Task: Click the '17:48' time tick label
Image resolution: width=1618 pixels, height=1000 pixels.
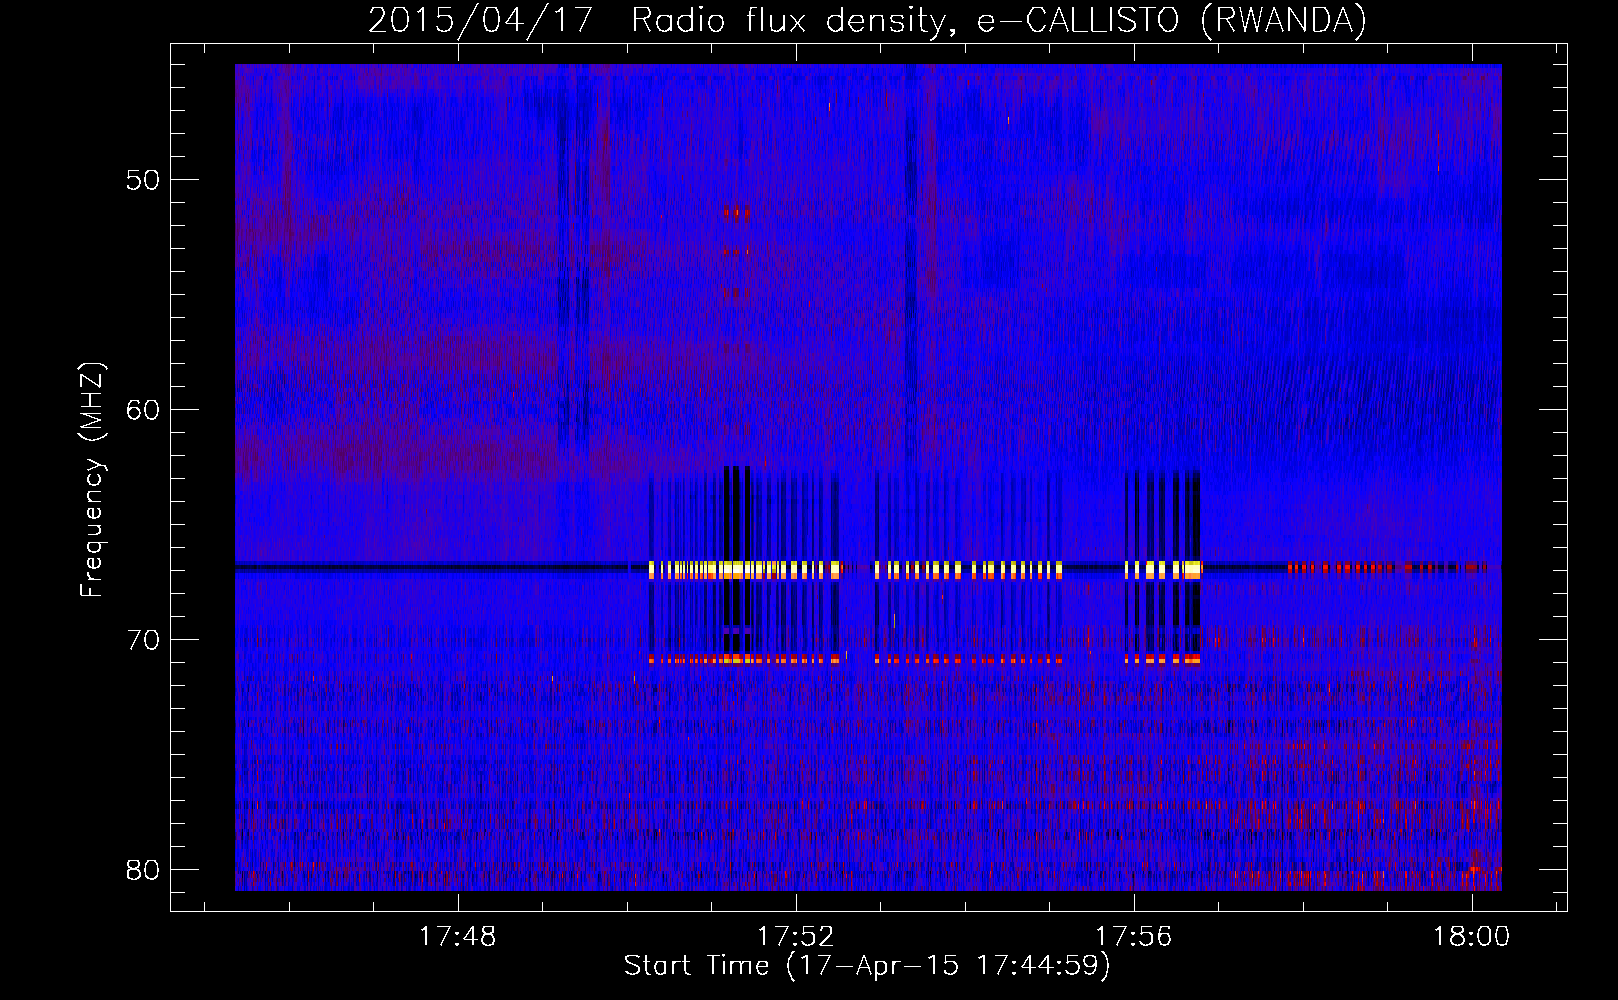Action: pyautogui.click(x=457, y=937)
